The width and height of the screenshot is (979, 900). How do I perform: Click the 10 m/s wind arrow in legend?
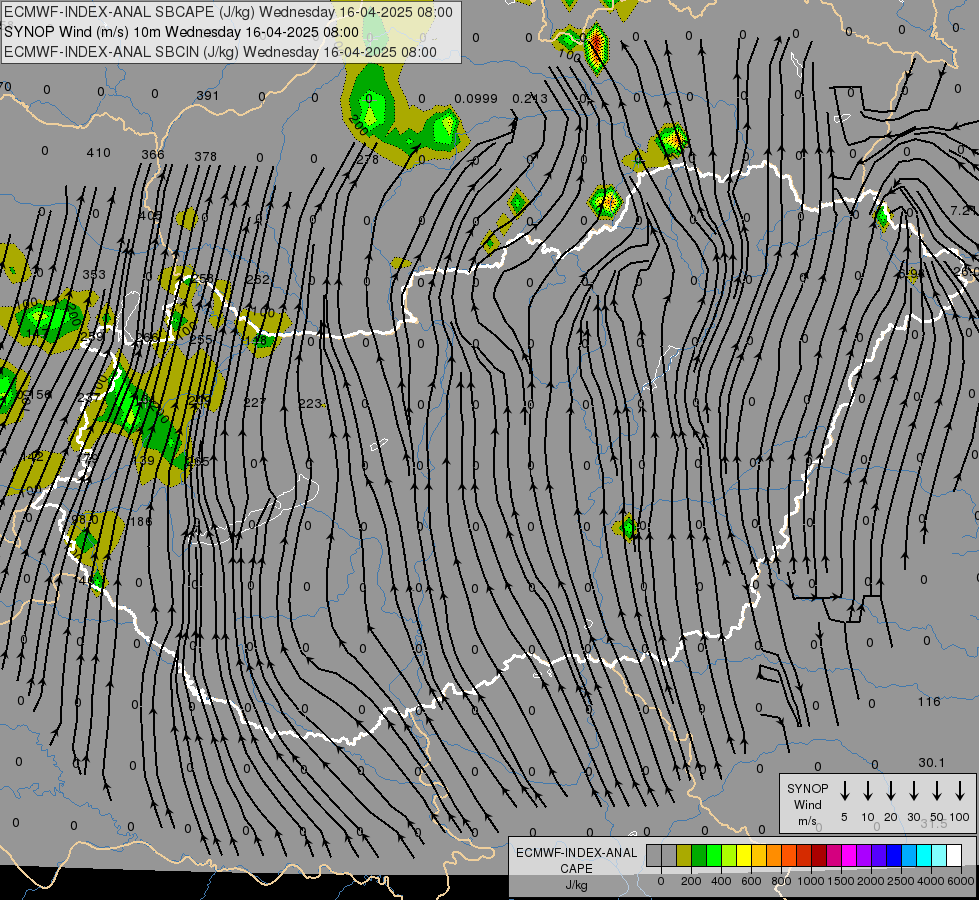point(867,791)
